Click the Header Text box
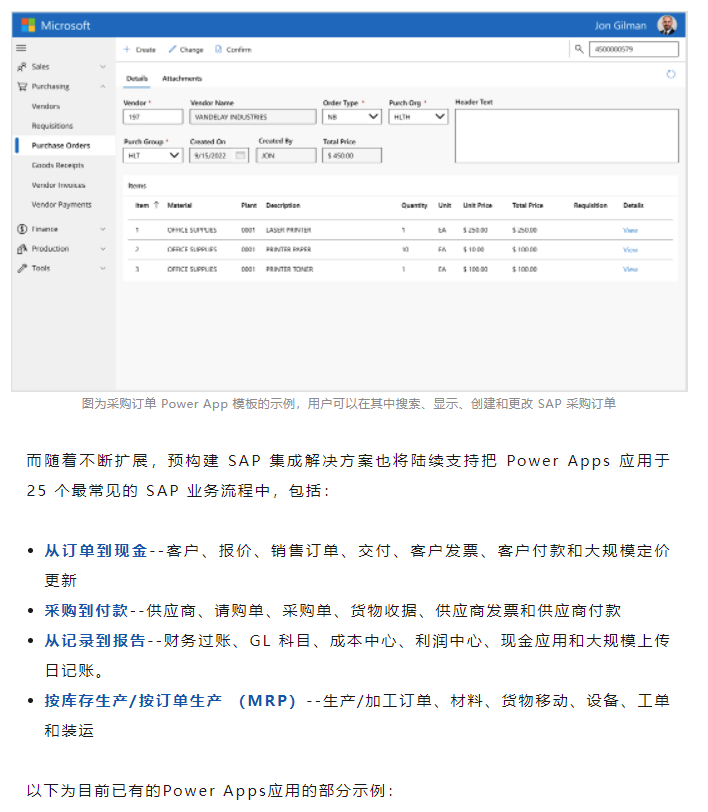Viewport: 708px width, 812px height. (x=567, y=136)
